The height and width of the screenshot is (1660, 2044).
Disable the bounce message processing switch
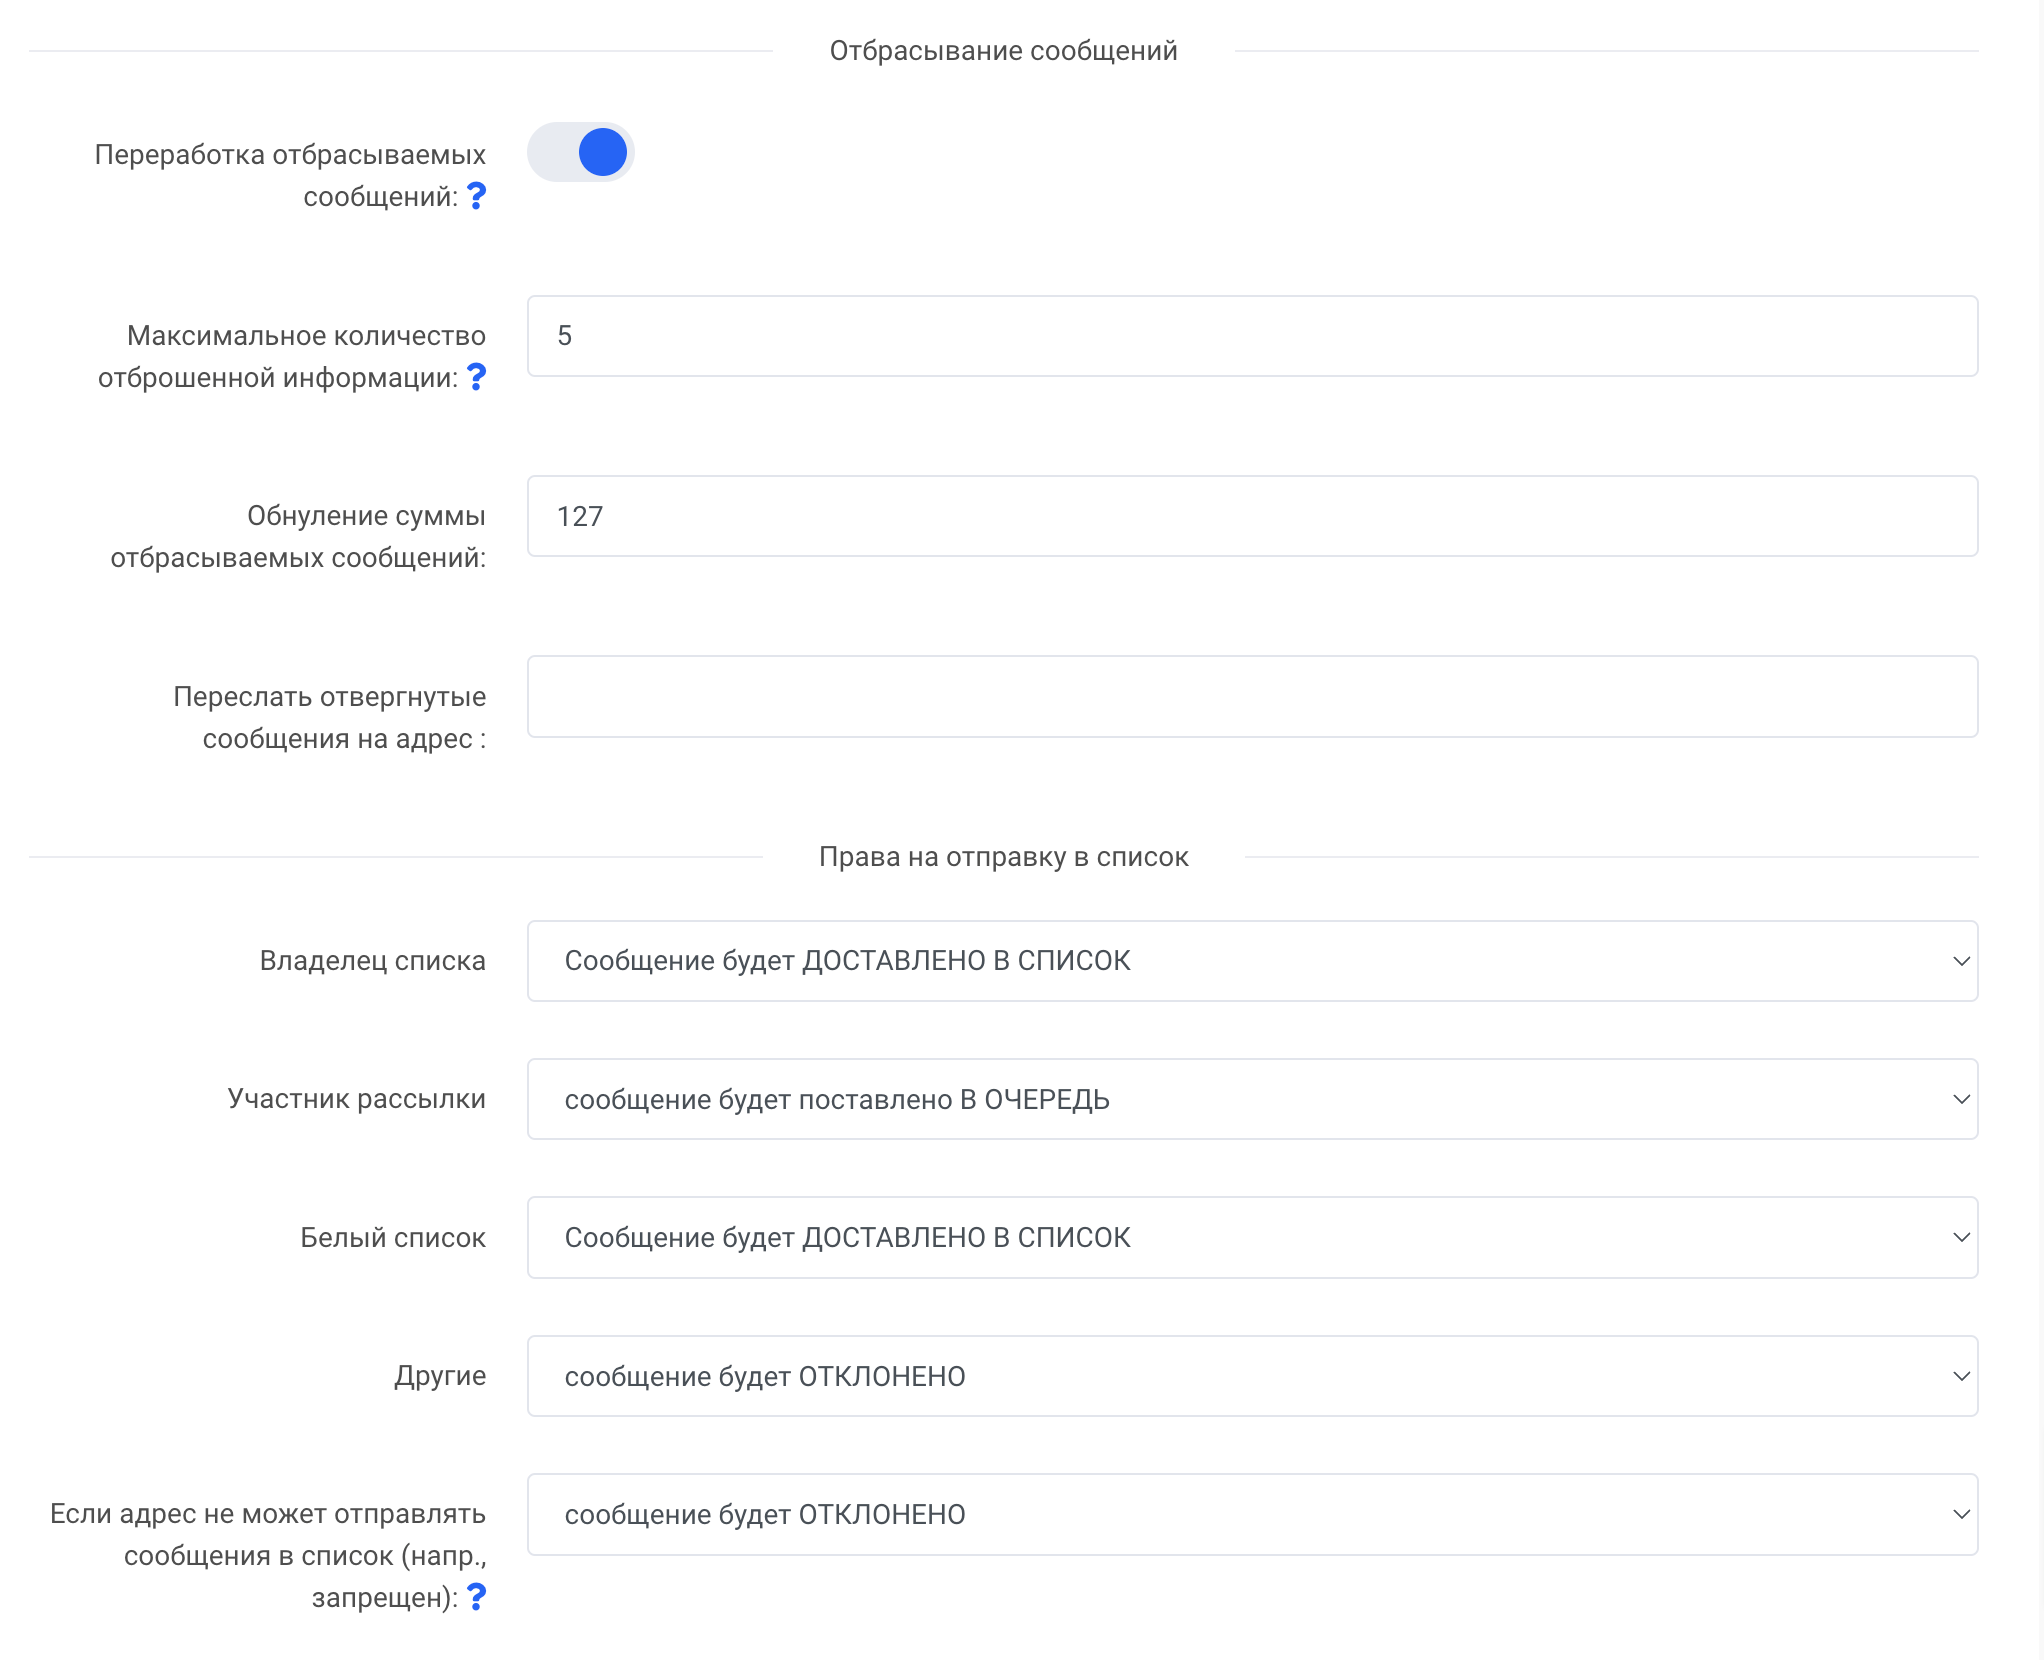581,153
